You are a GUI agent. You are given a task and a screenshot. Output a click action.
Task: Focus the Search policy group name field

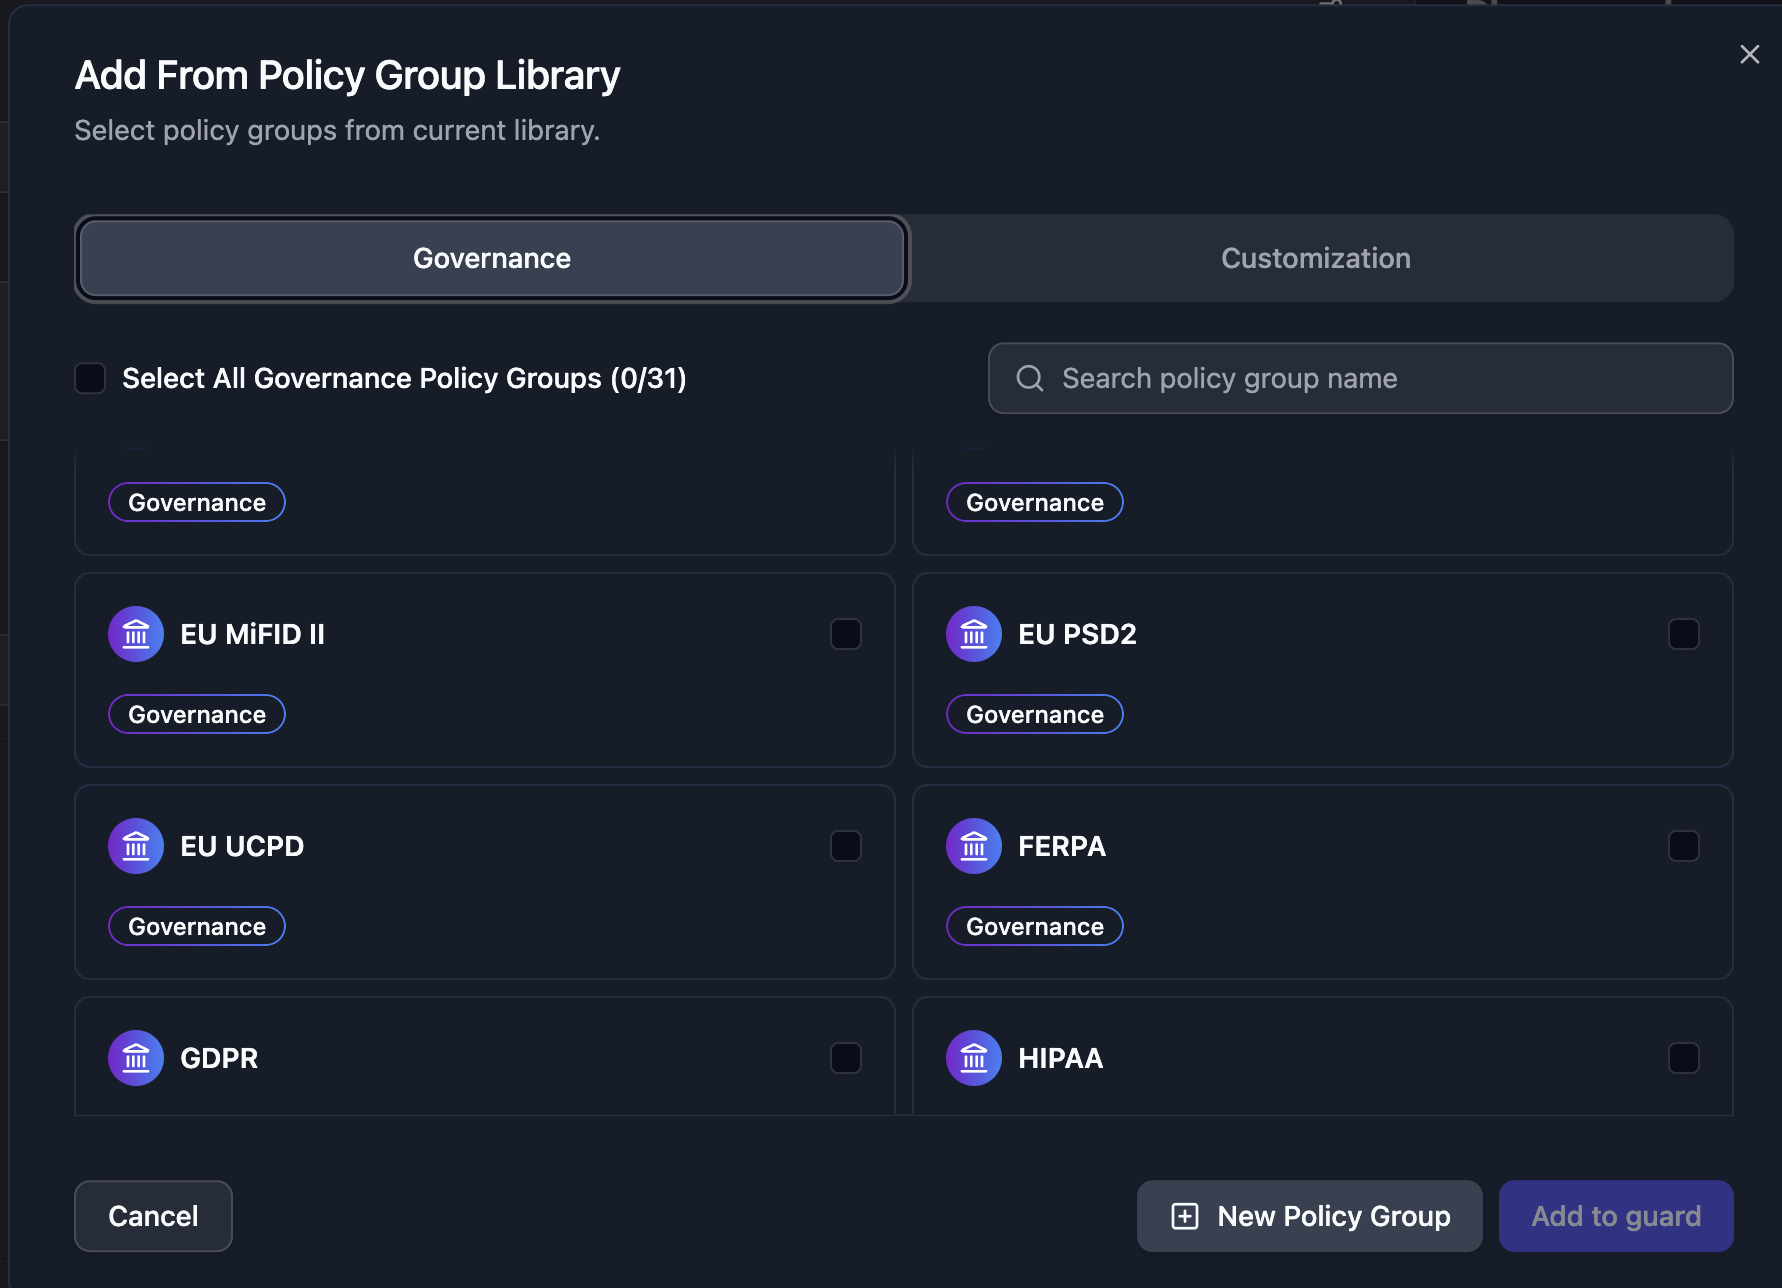coord(1360,378)
